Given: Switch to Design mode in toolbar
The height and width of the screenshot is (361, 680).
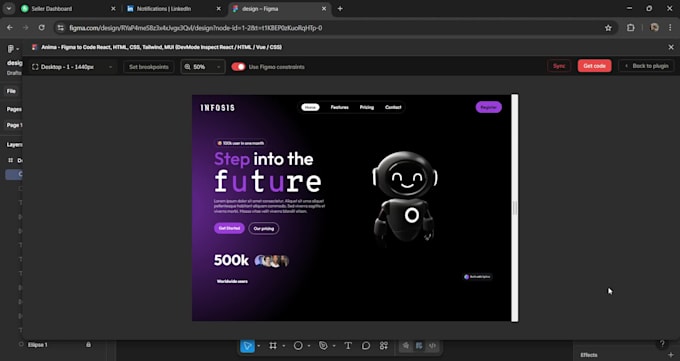Looking at the screenshot, I should 419,346.
